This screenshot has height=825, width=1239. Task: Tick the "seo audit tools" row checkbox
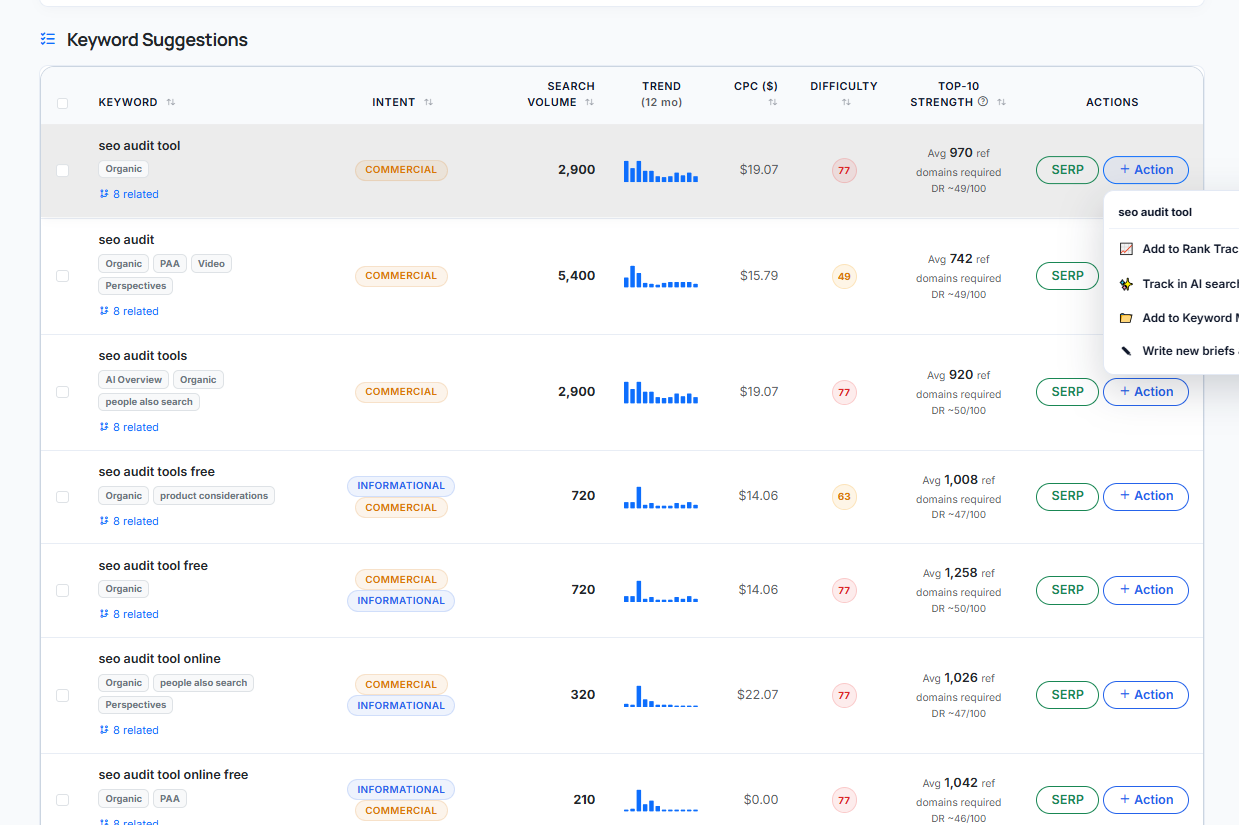pyautogui.click(x=63, y=392)
